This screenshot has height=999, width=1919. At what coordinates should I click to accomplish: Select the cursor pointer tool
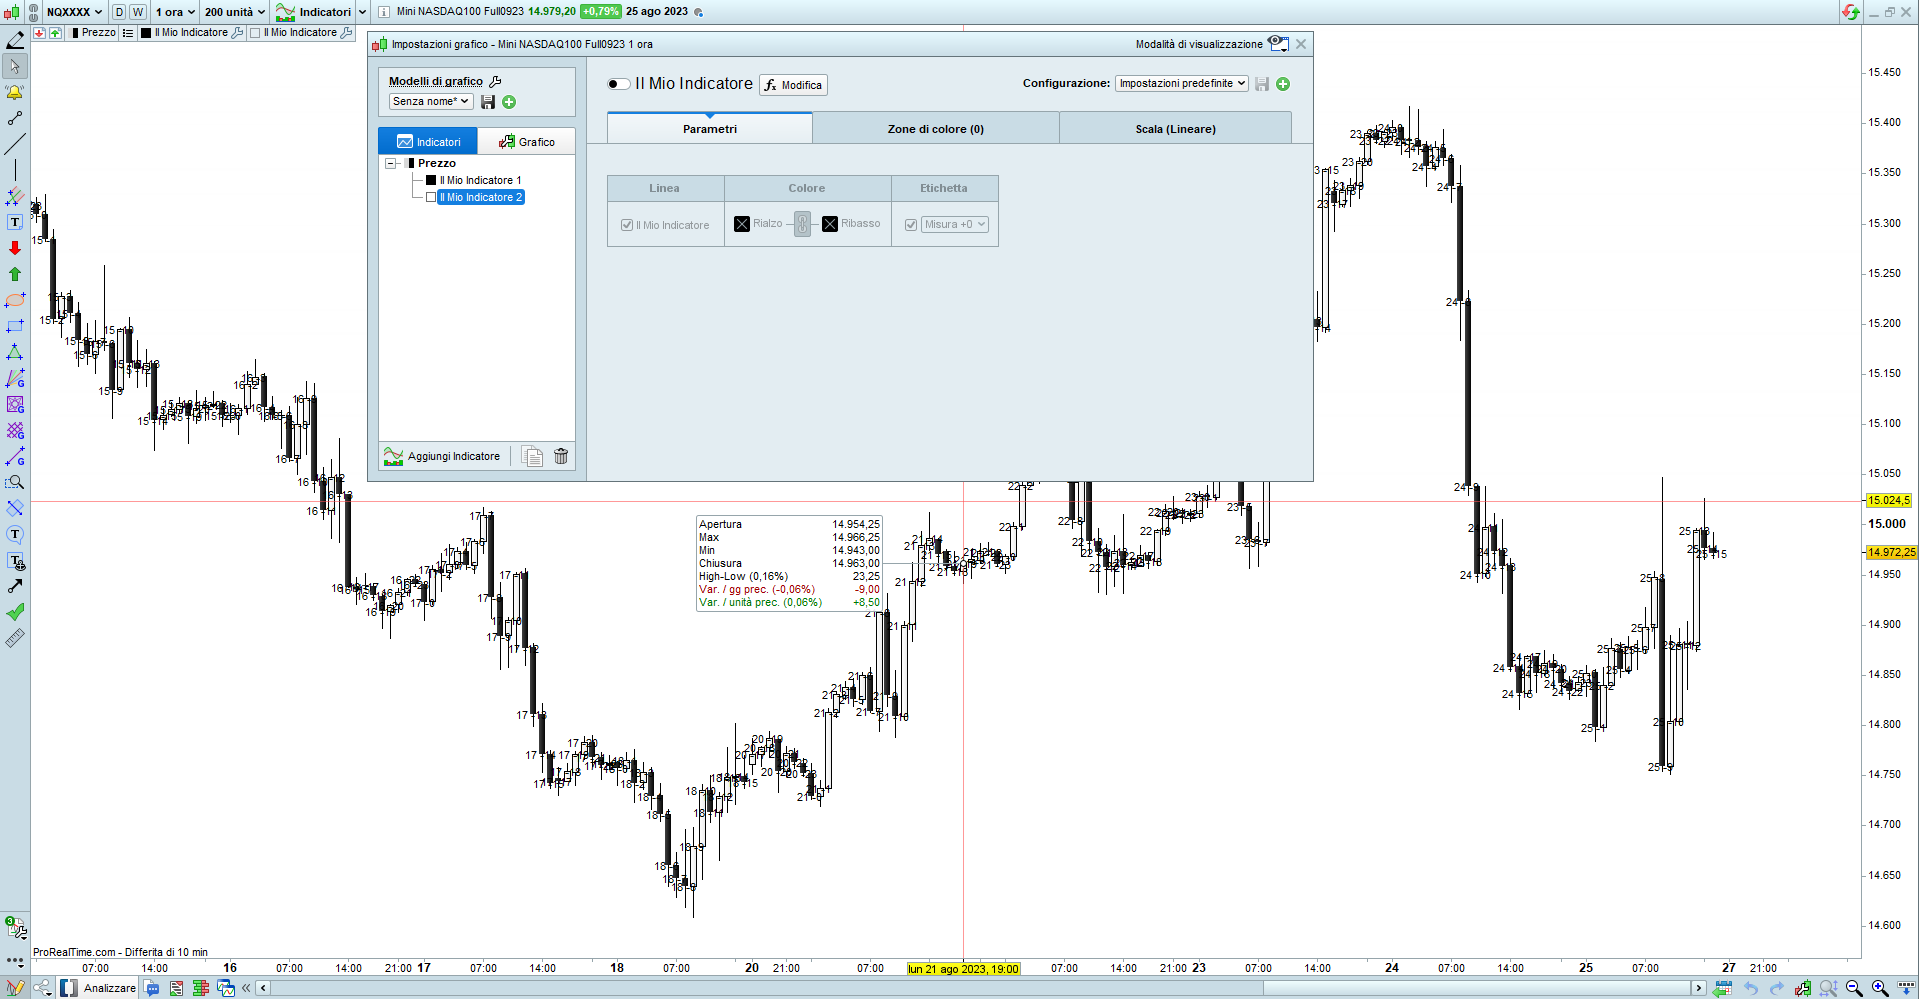pos(15,66)
